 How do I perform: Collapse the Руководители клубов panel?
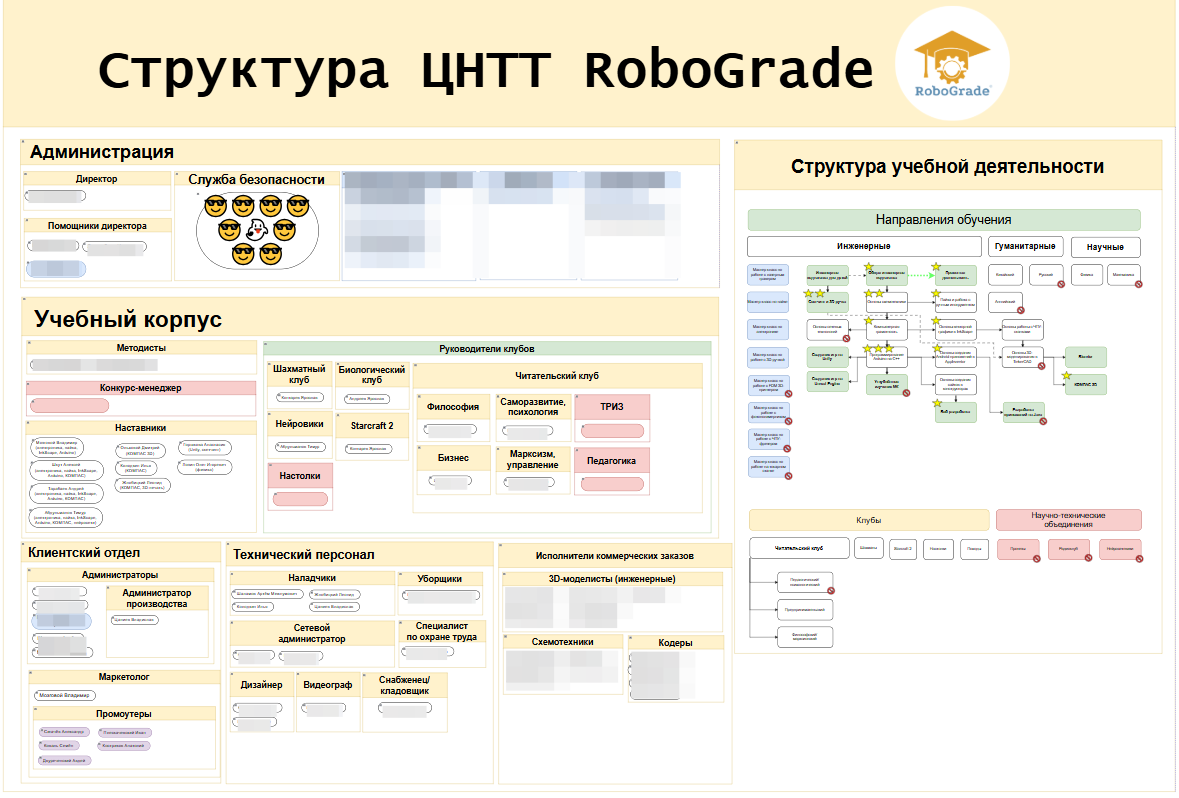(487, 347)
